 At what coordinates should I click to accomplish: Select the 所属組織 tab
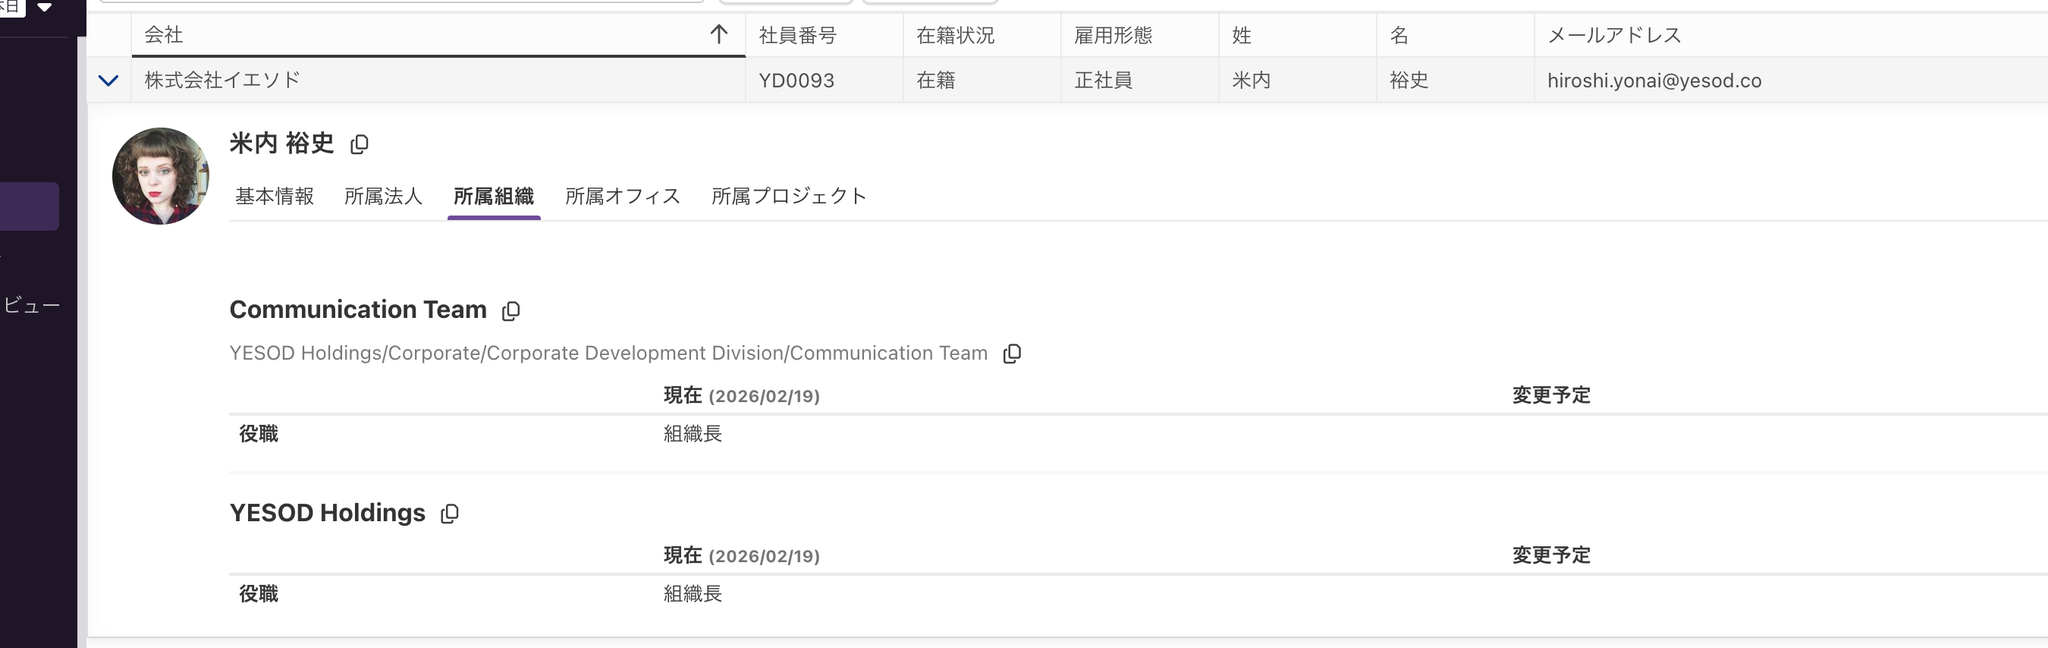tap(494, 196)
